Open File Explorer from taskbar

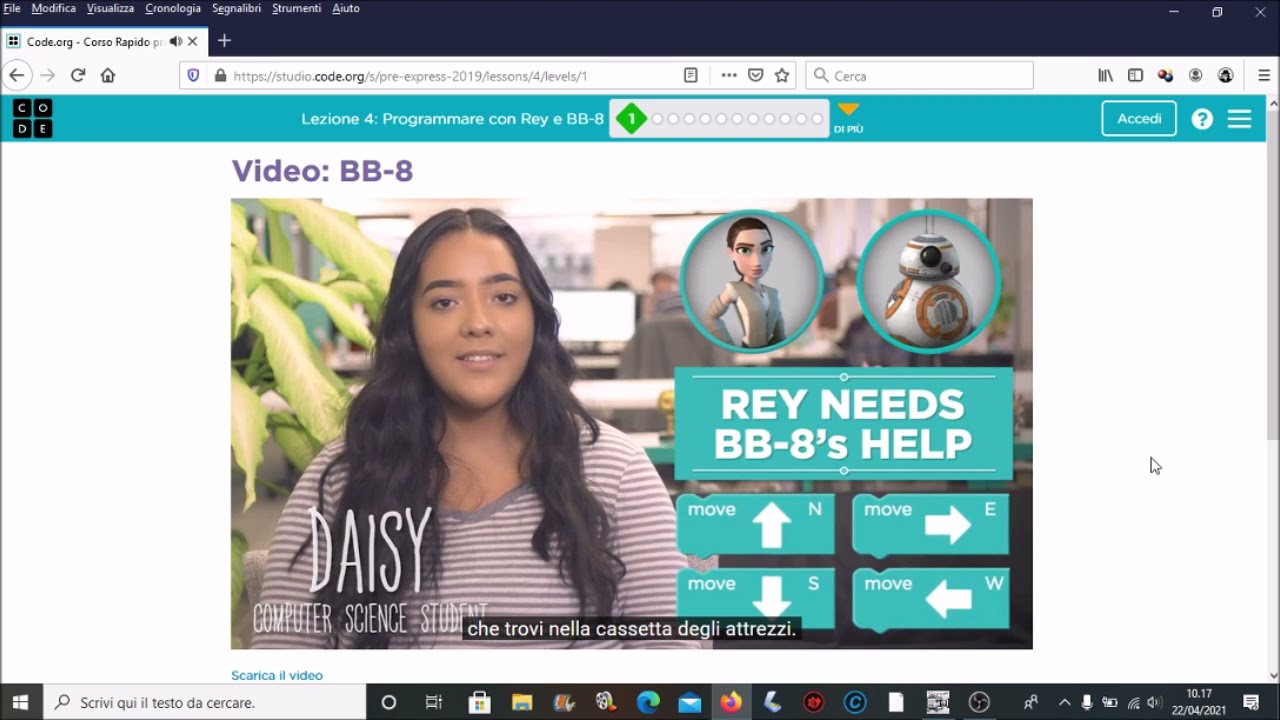coord(522,702)
